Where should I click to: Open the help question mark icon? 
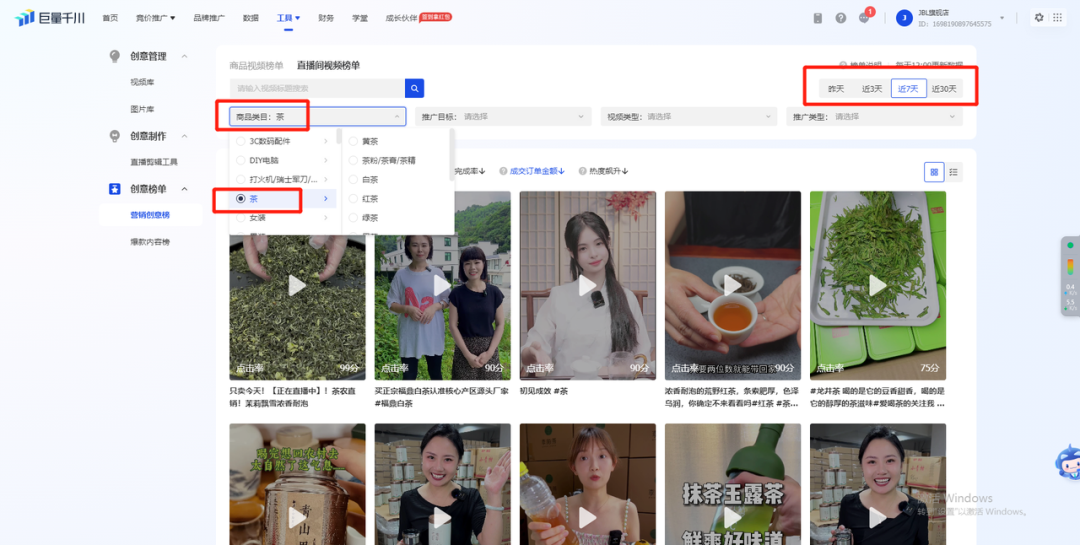[x=840, y=18]
